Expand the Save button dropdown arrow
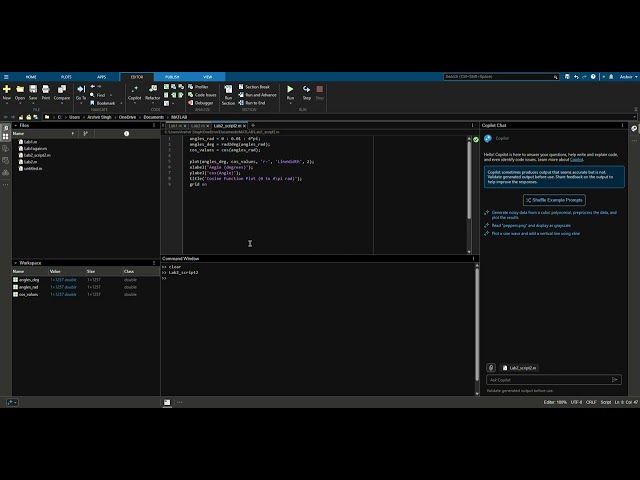 coord(33,103)
